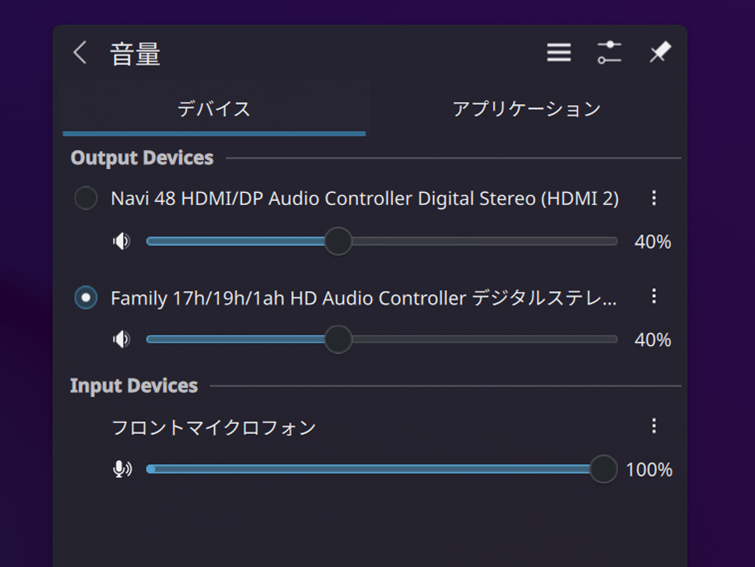
Task: Open audio settings via the sliders icon
Action: click(x=609, y=53)
